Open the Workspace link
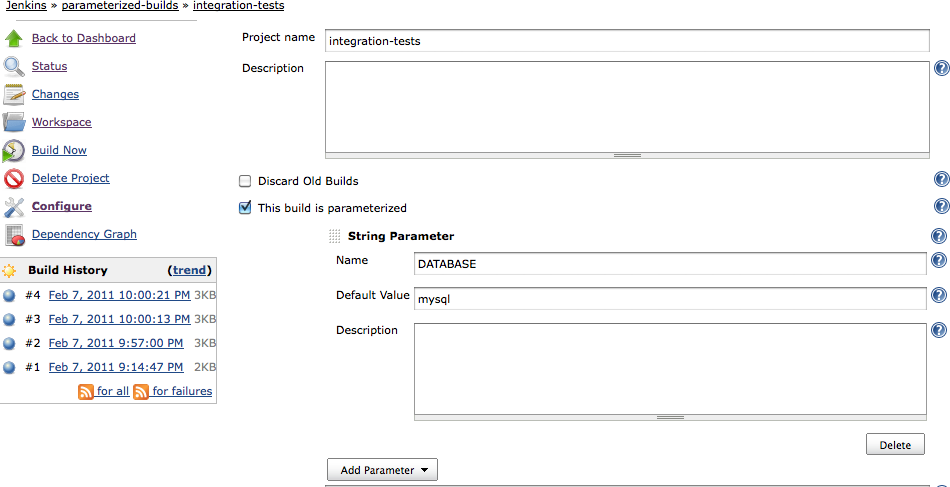 coord(62,122)
